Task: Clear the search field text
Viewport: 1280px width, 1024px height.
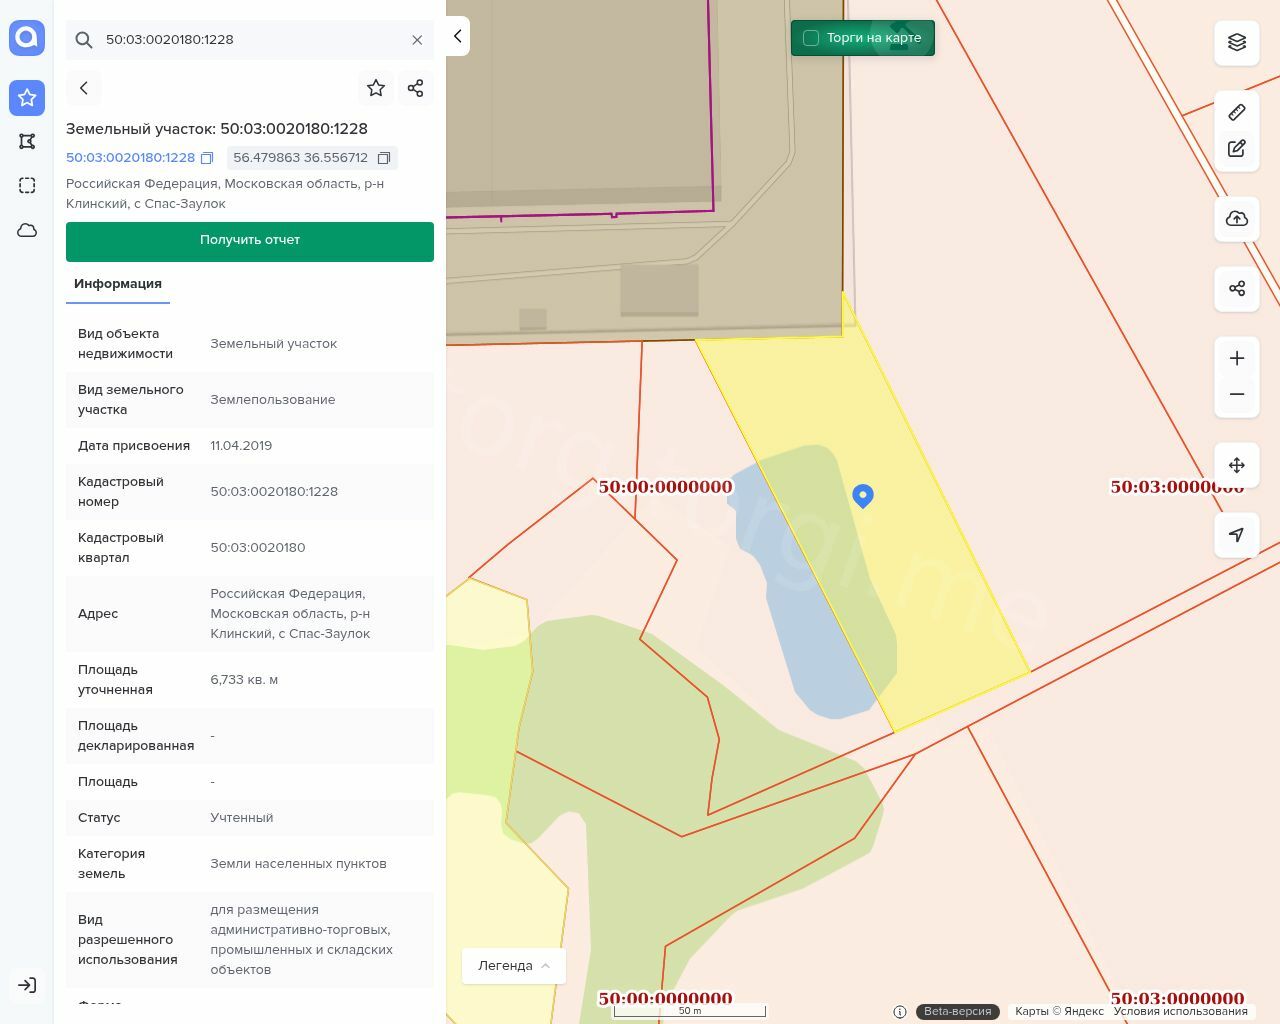Action: [417, 40]
